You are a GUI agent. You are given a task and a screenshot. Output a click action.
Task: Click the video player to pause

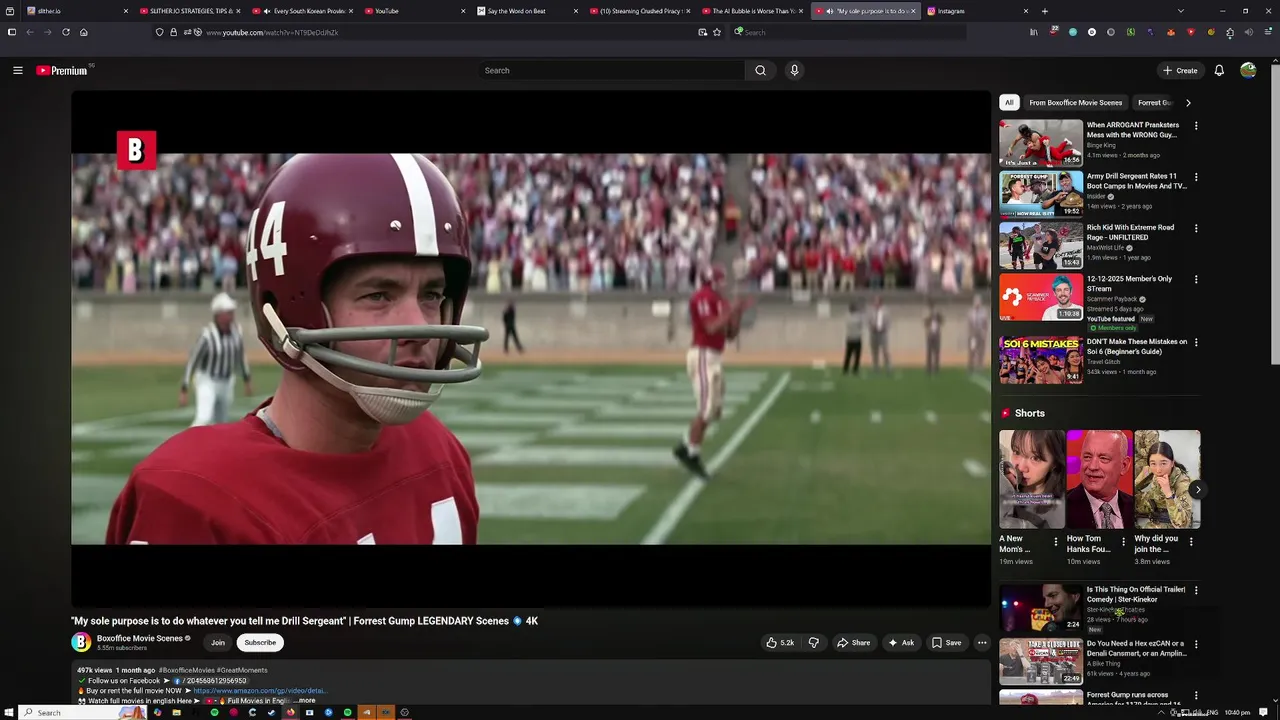[x=531, y=348]
